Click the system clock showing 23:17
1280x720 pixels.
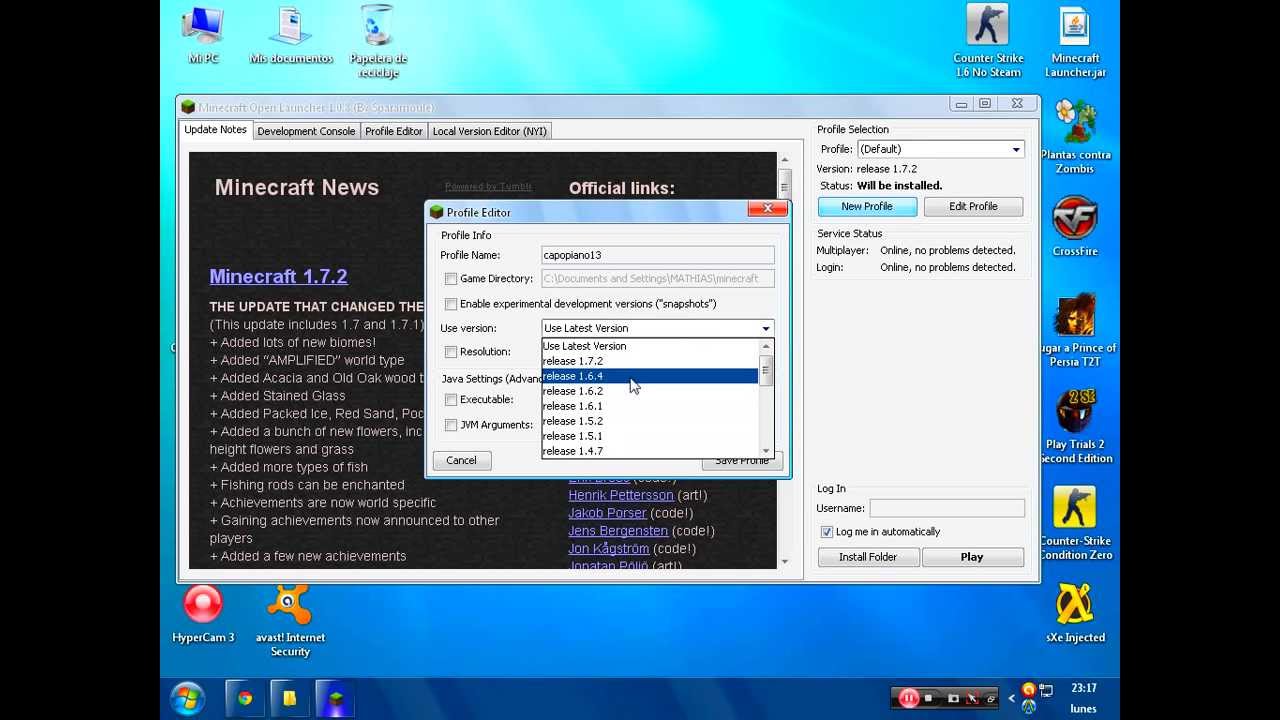click(x=1083, y=688)
